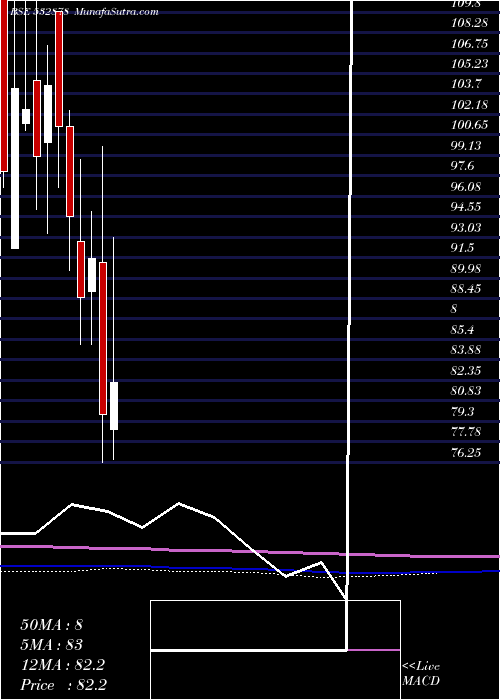Select the 94.55 price level label
The width and height of the screenshot is (500, 700).
click(x=466, y=208)
